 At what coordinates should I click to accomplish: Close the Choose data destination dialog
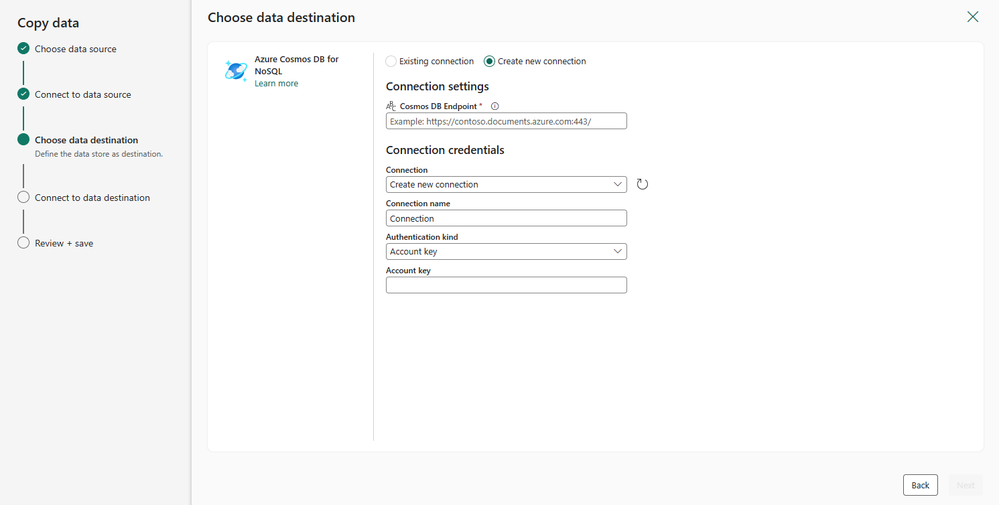[973, 17]
